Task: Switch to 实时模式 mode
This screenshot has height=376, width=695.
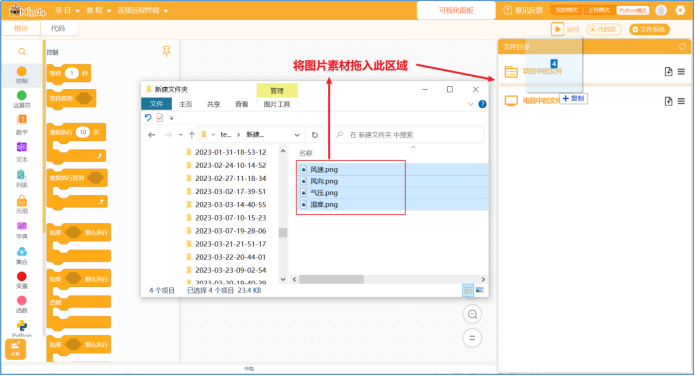Action: (x=566, y=10)
